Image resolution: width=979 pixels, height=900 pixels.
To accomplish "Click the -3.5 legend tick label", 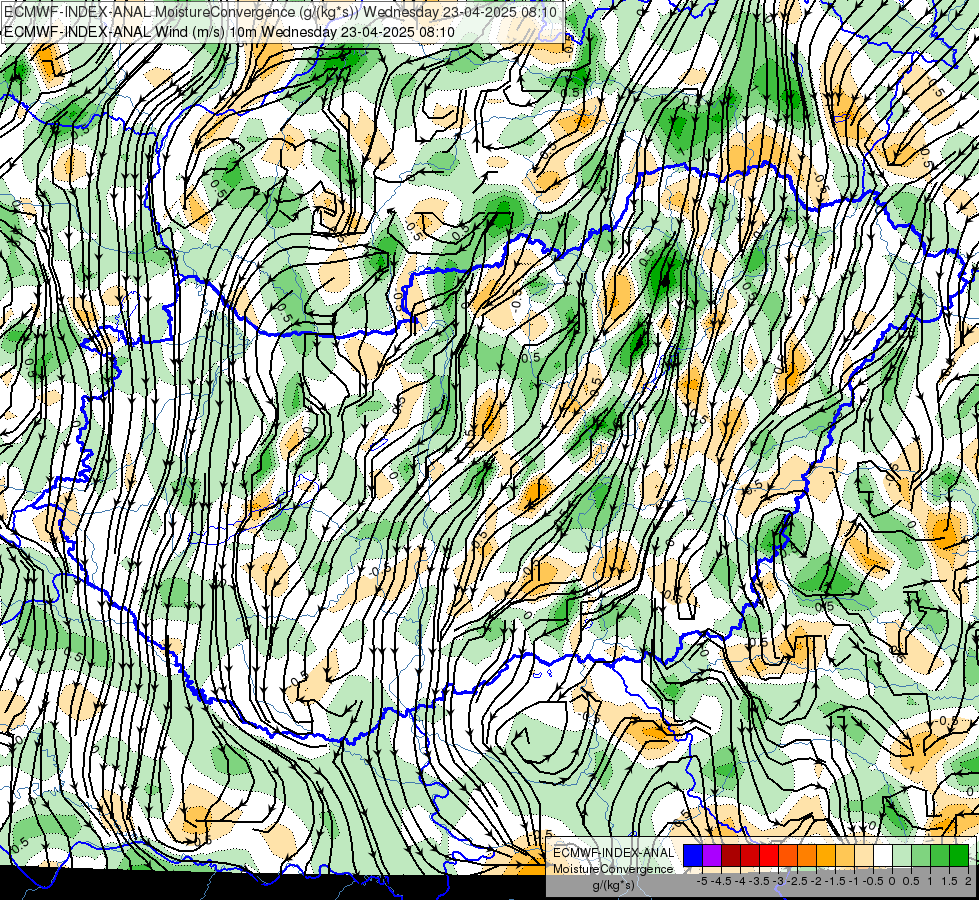I will (759, 881).
